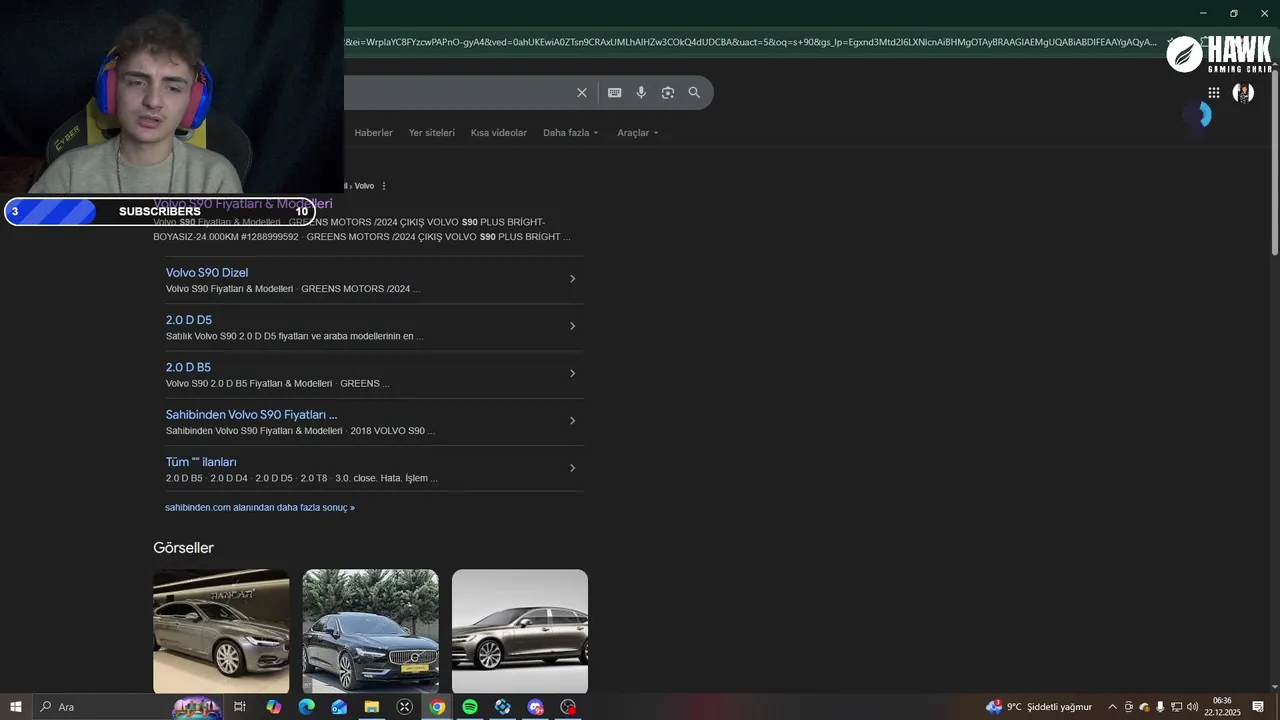Open the Tüm "" ilanları link

[201, 462]
